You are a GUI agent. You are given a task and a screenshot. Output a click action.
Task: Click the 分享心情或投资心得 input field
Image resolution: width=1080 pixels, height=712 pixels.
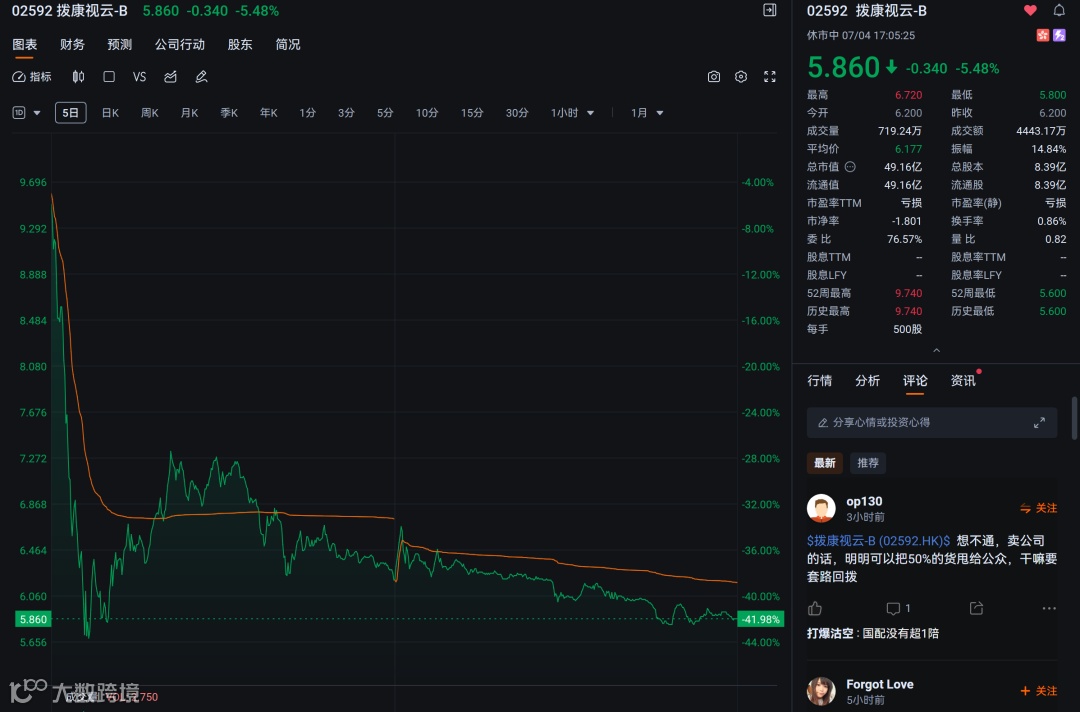pyautogui.click(x=932, y=423)
